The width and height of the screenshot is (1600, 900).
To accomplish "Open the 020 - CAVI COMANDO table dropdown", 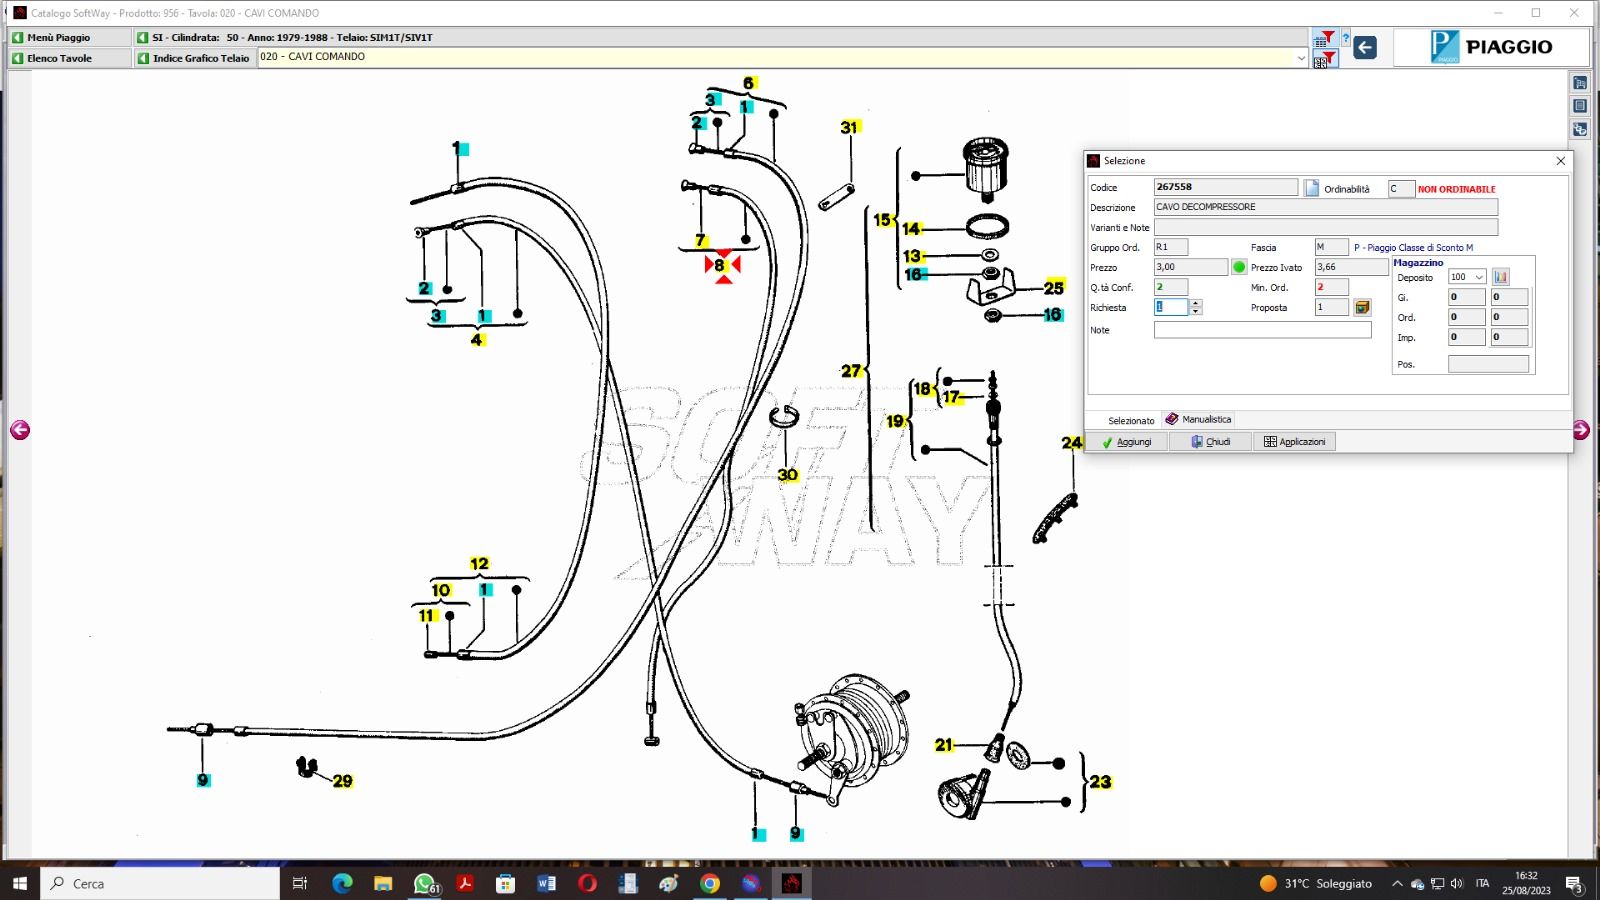I will coord(1300,58).
